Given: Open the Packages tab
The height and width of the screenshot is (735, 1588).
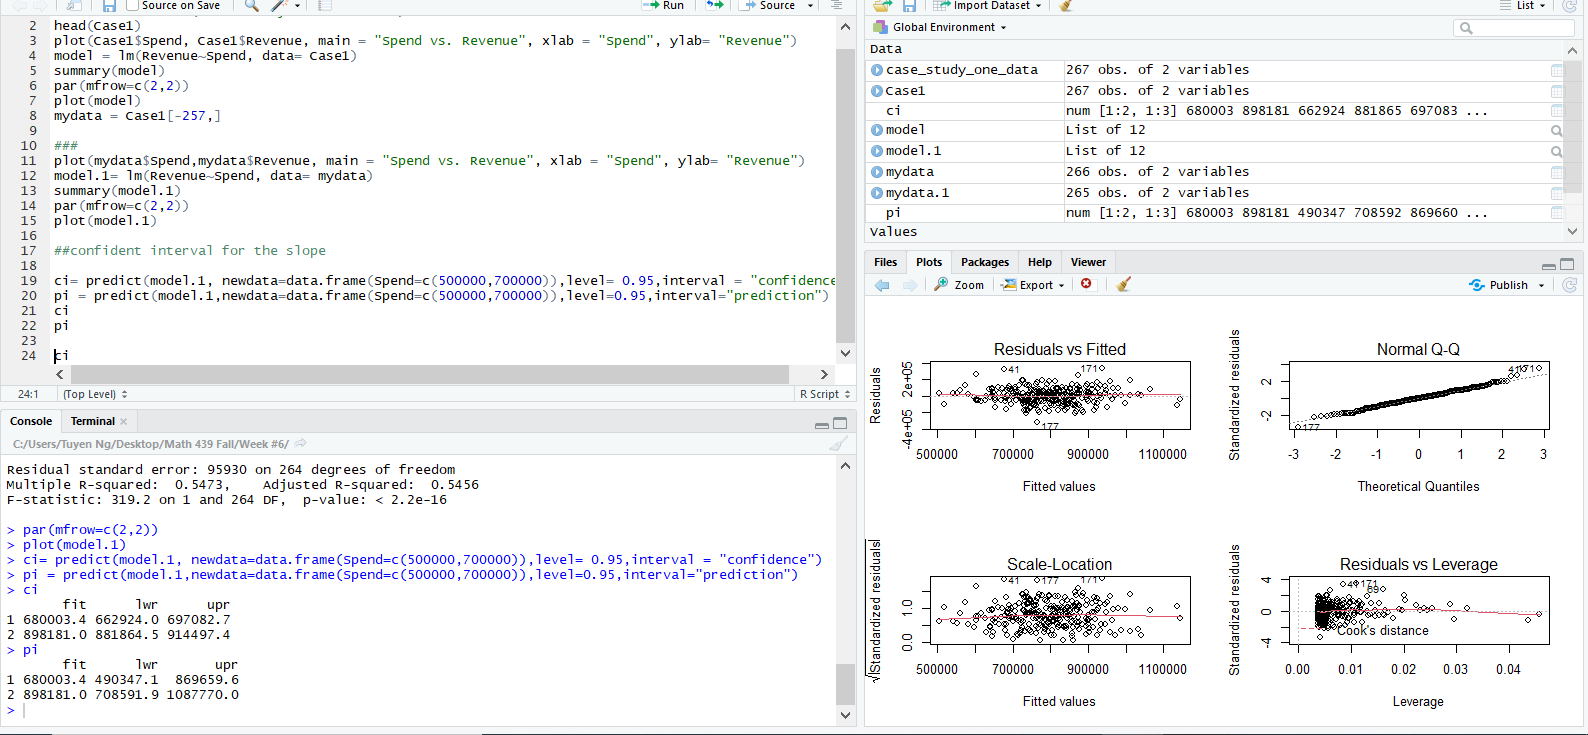Looking at the screenshot, I should [x=985, y=262].
